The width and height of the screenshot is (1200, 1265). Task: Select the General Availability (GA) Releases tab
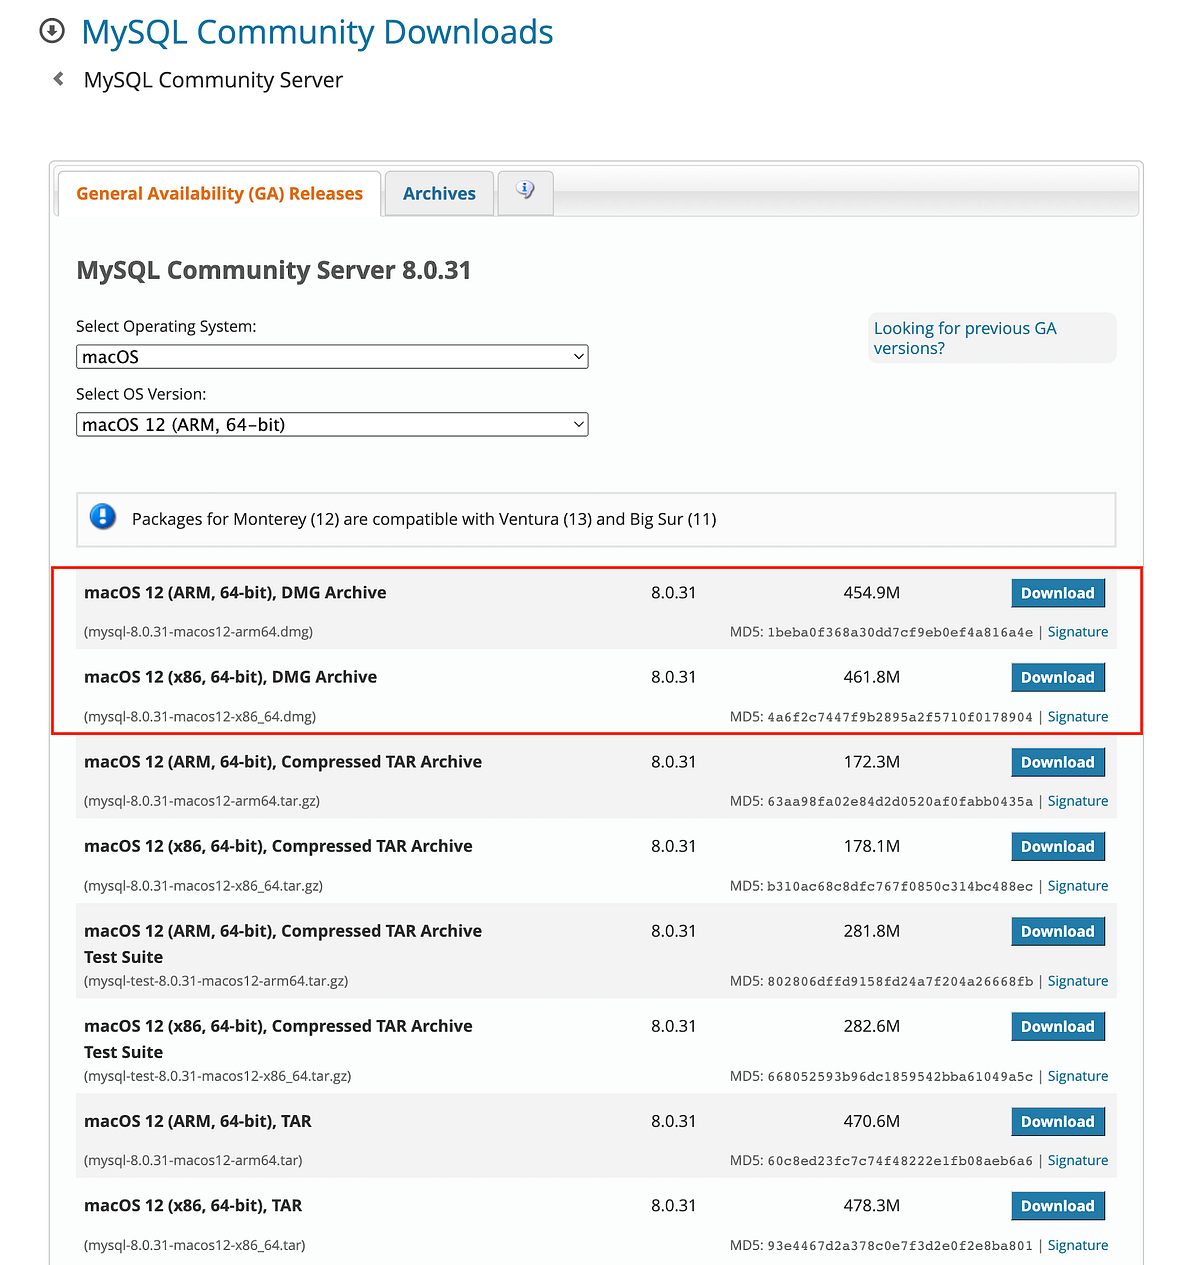click(x=220, y=193)
